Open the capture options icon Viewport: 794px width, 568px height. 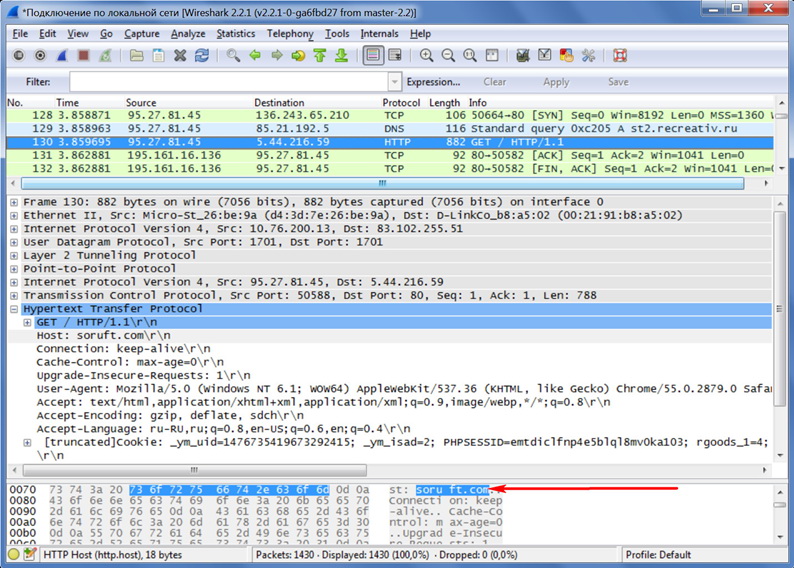point(40,56)
